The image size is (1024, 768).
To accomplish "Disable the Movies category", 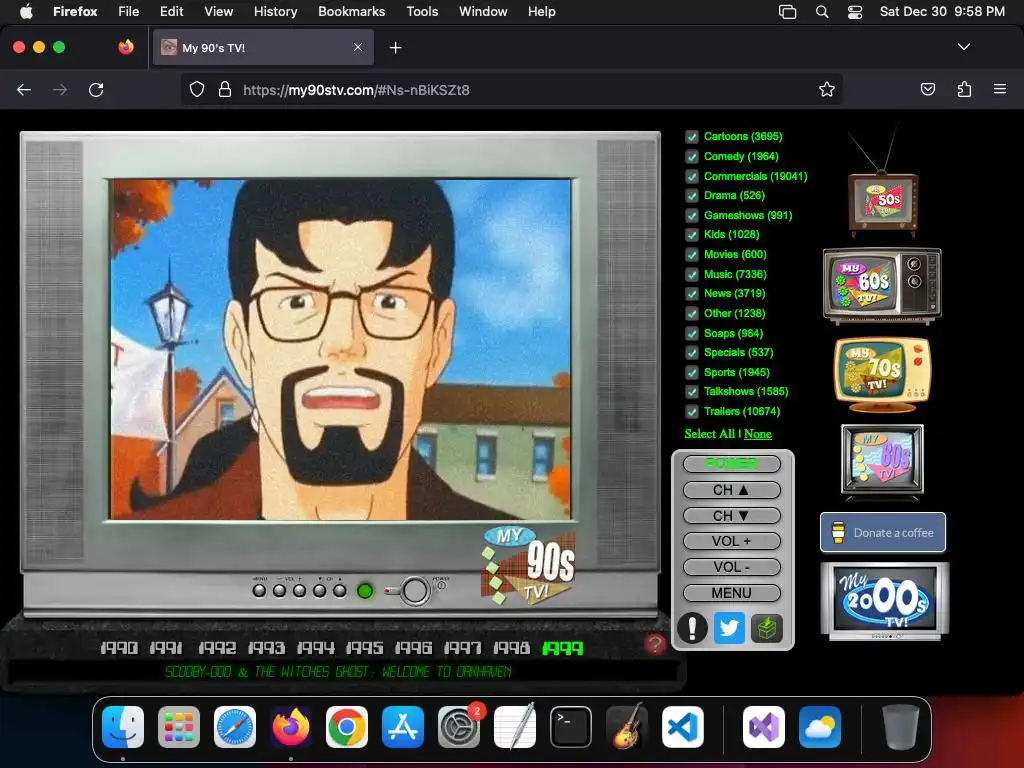I will [692, 255].
